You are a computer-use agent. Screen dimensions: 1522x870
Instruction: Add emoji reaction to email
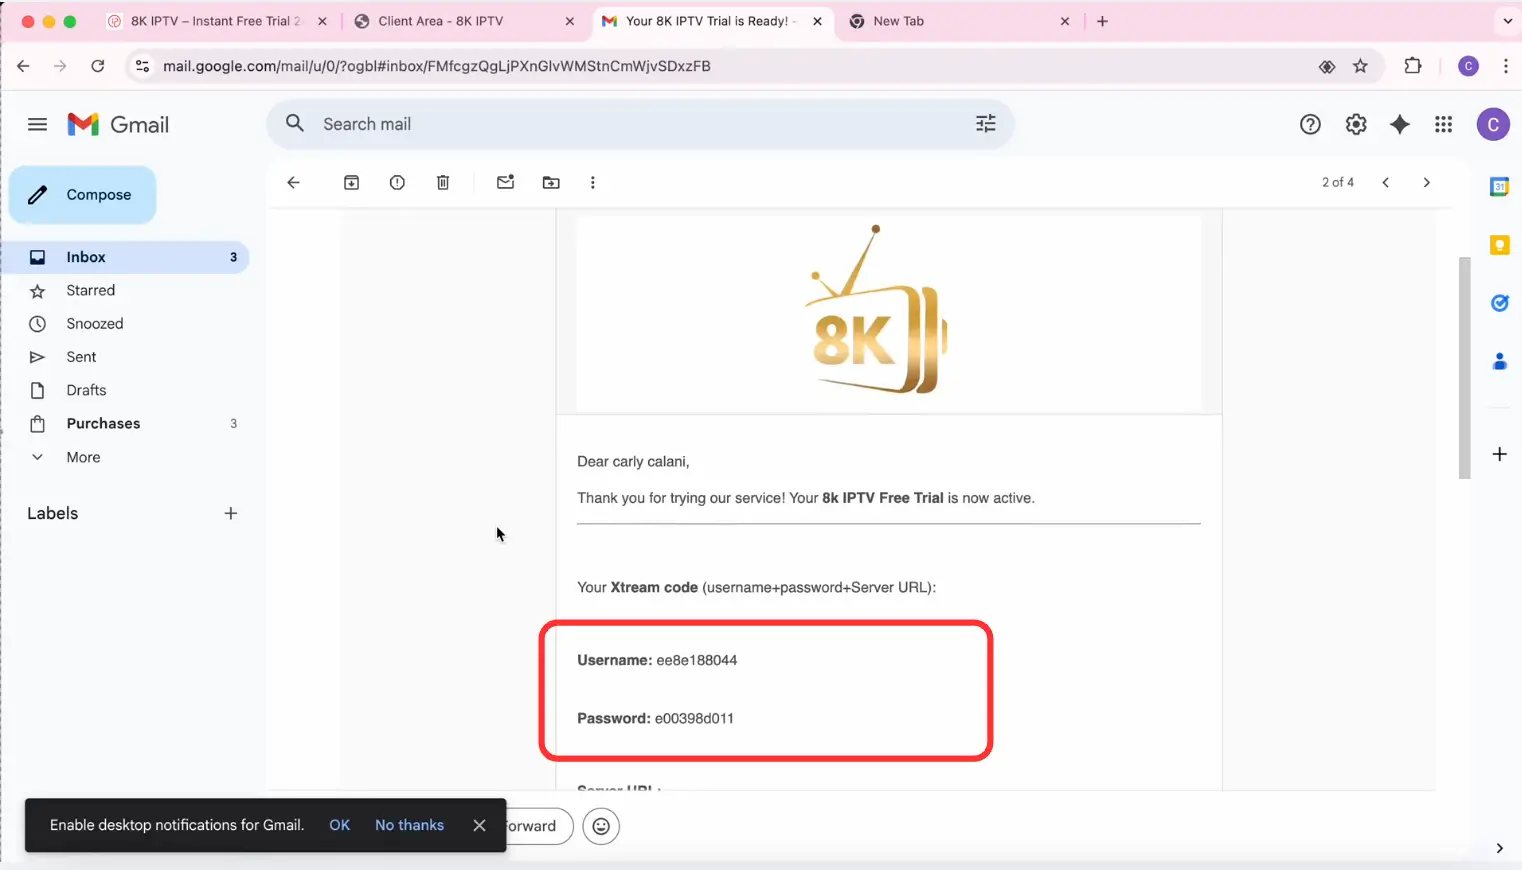pos(601,826)
